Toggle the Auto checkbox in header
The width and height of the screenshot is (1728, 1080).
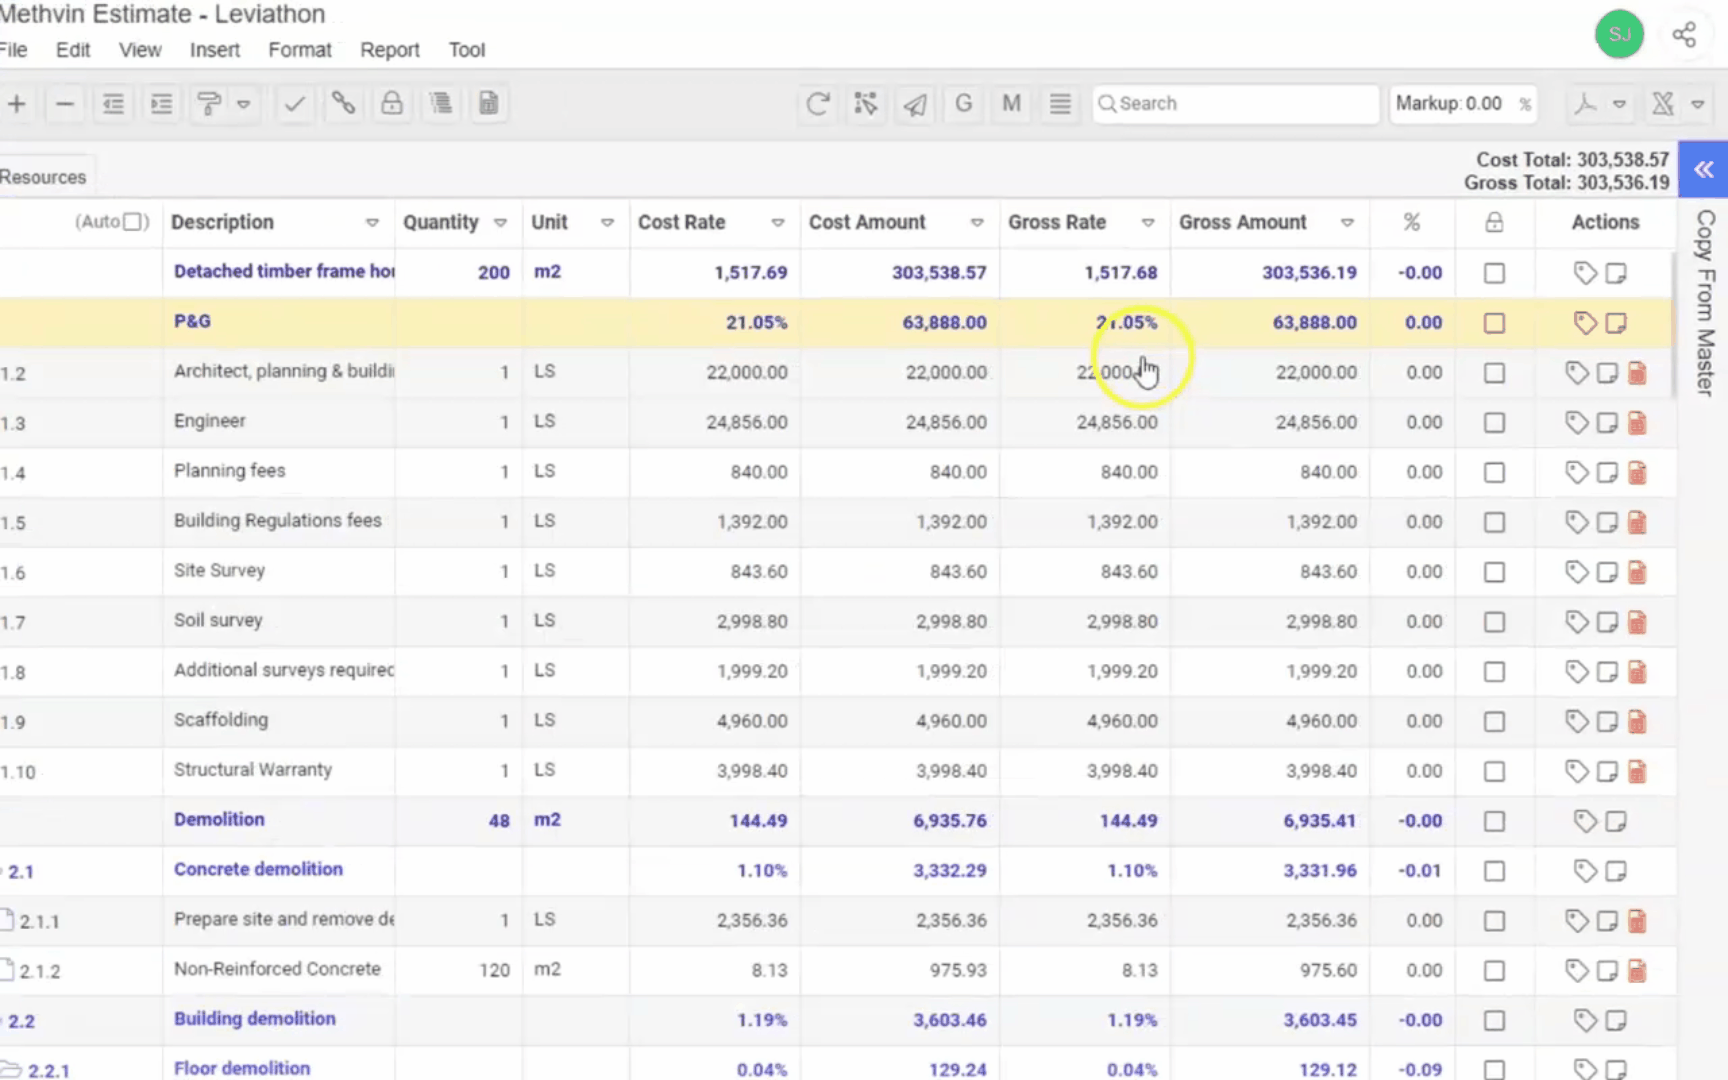tap(134, 222)
